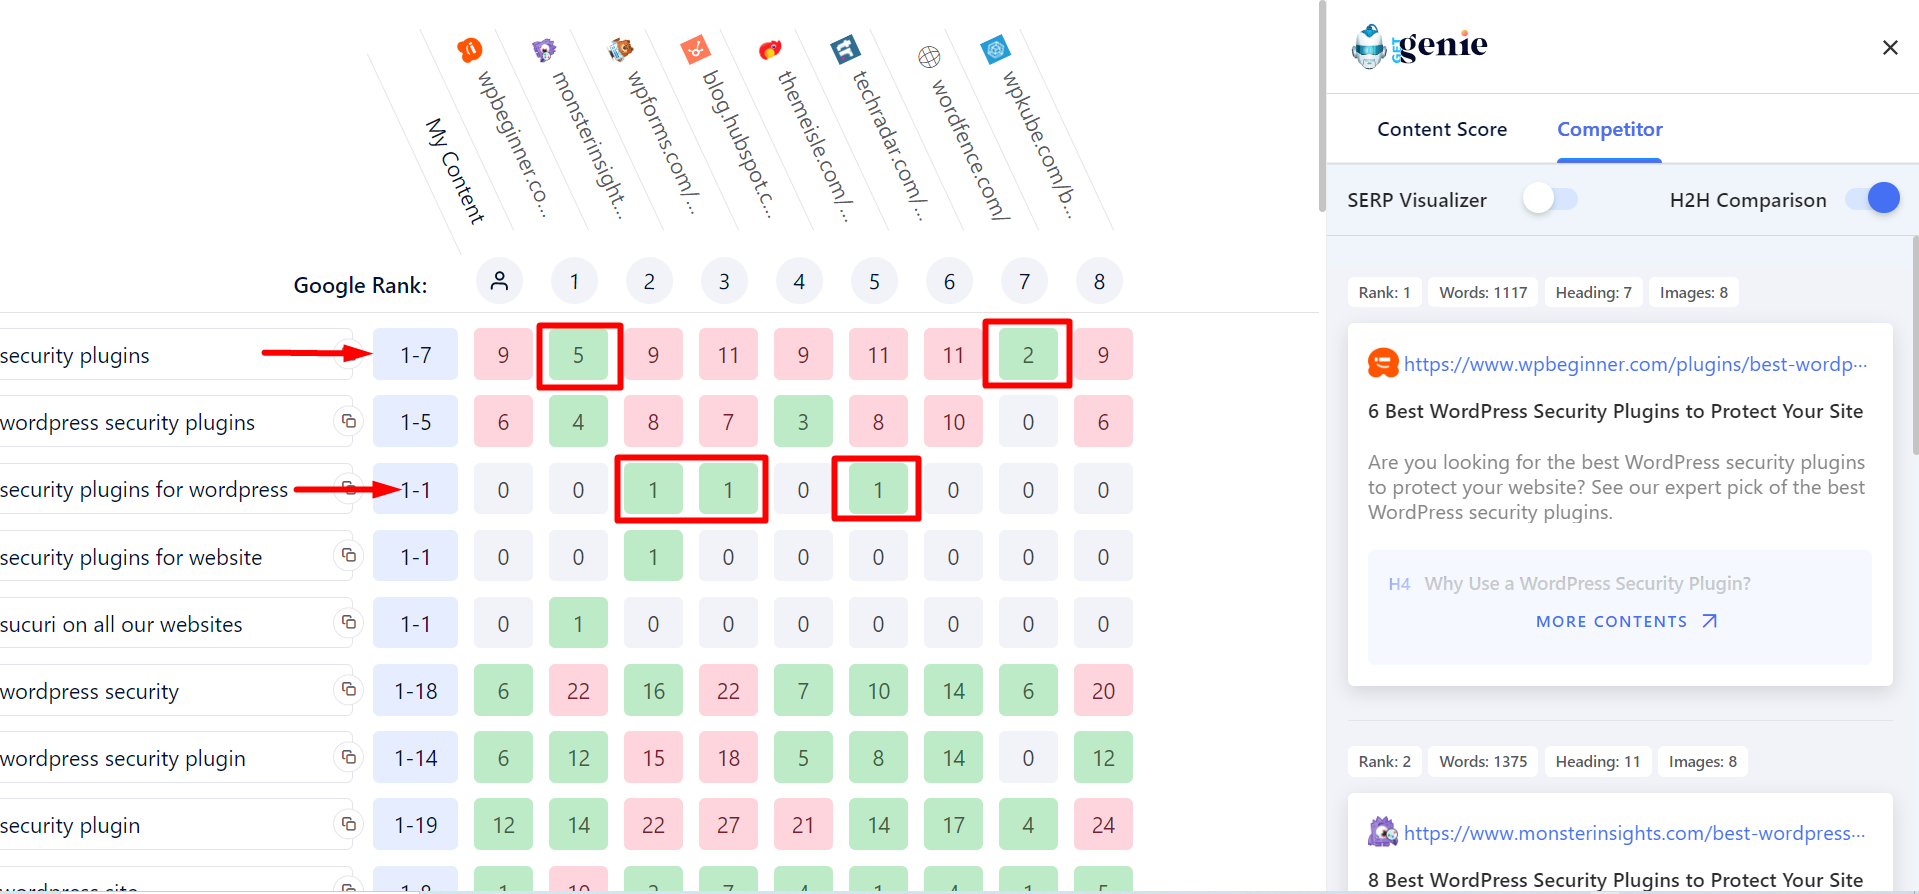Enable the SERP Visualizer toggle

click(x=1550, y=199)
